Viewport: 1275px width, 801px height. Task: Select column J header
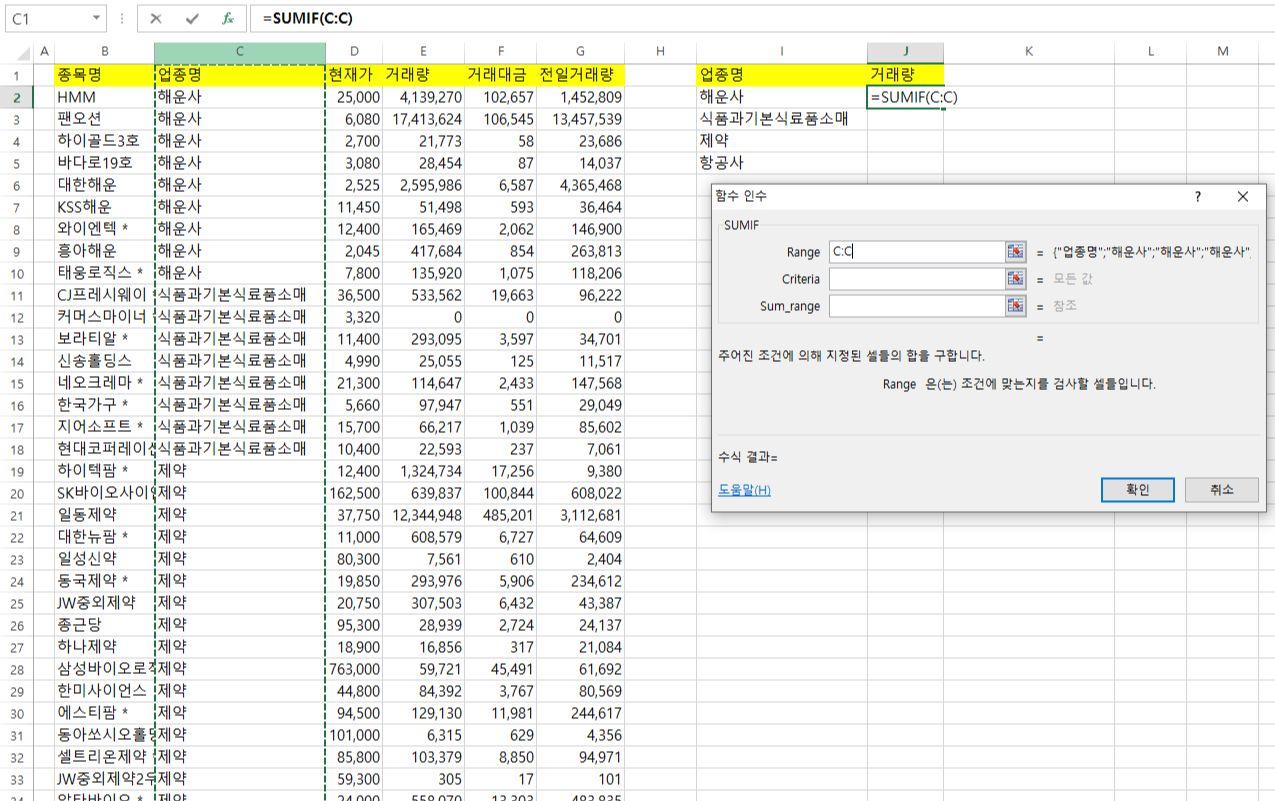click(x=905, y=52)
